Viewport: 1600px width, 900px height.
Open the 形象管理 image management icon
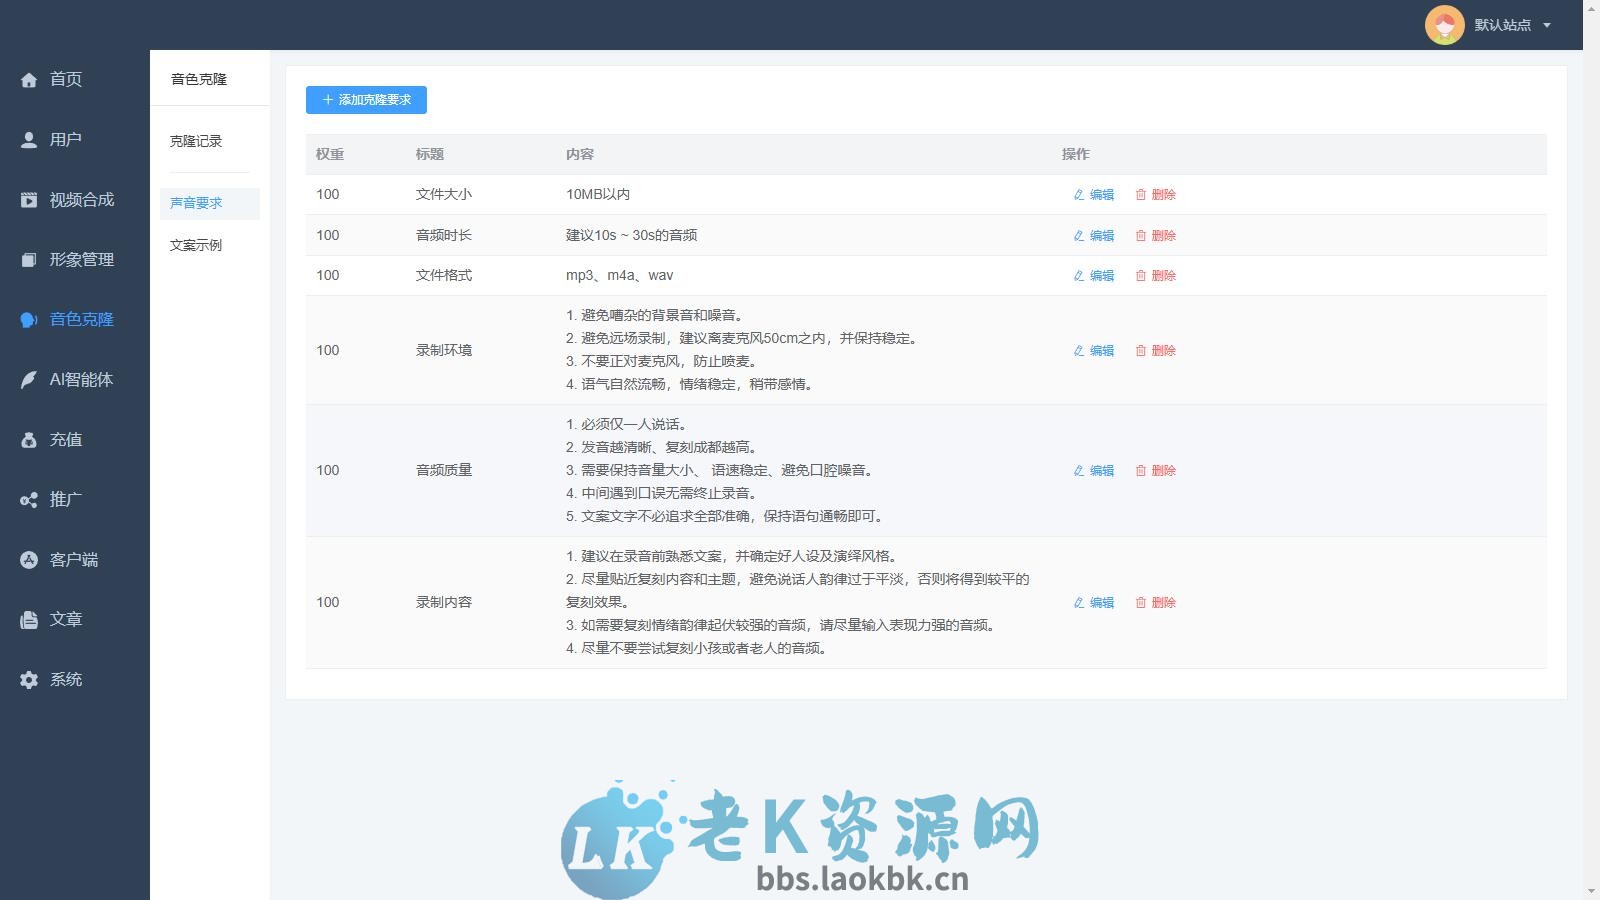[29, 259]
